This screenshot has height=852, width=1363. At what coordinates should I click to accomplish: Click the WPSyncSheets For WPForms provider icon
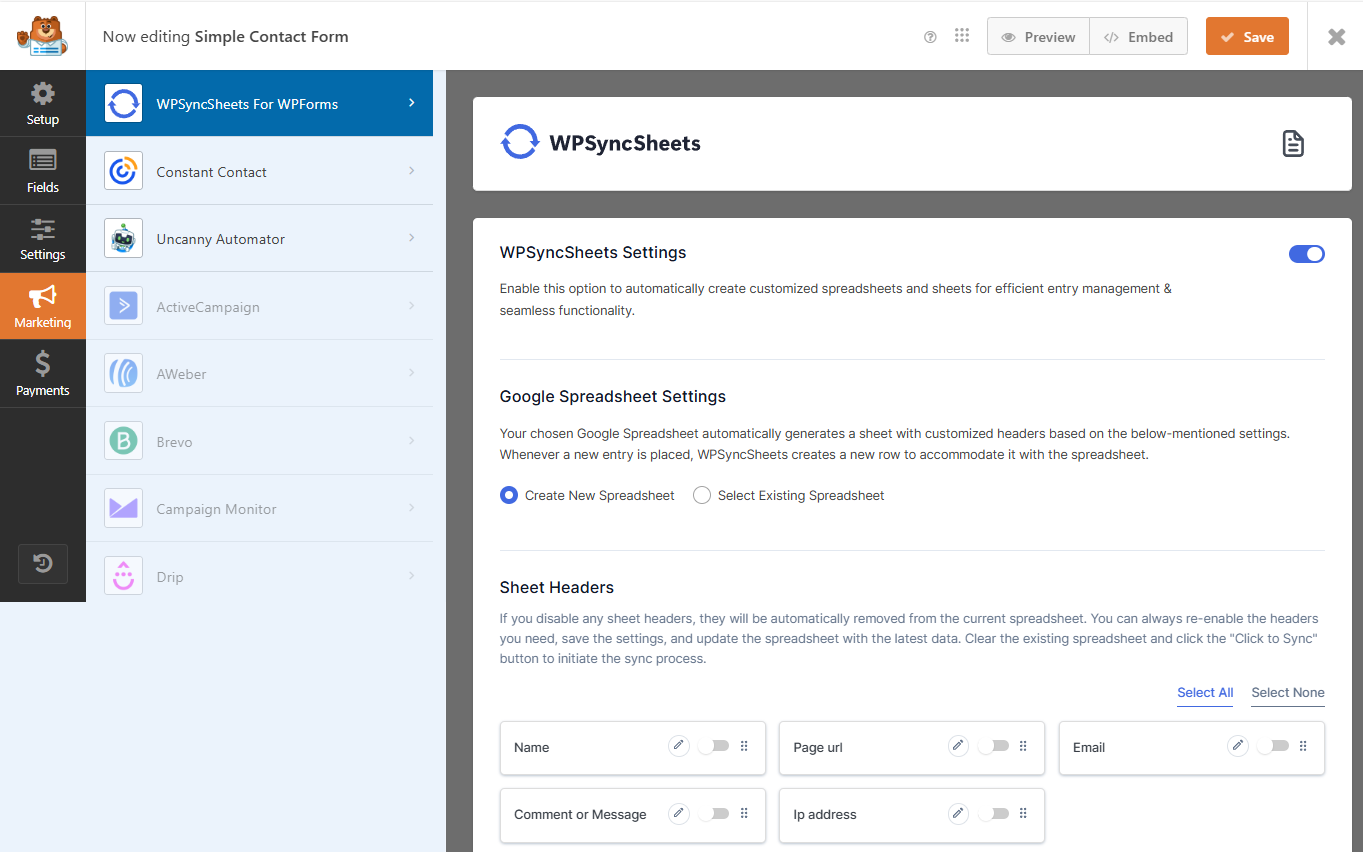click(124, 103)
